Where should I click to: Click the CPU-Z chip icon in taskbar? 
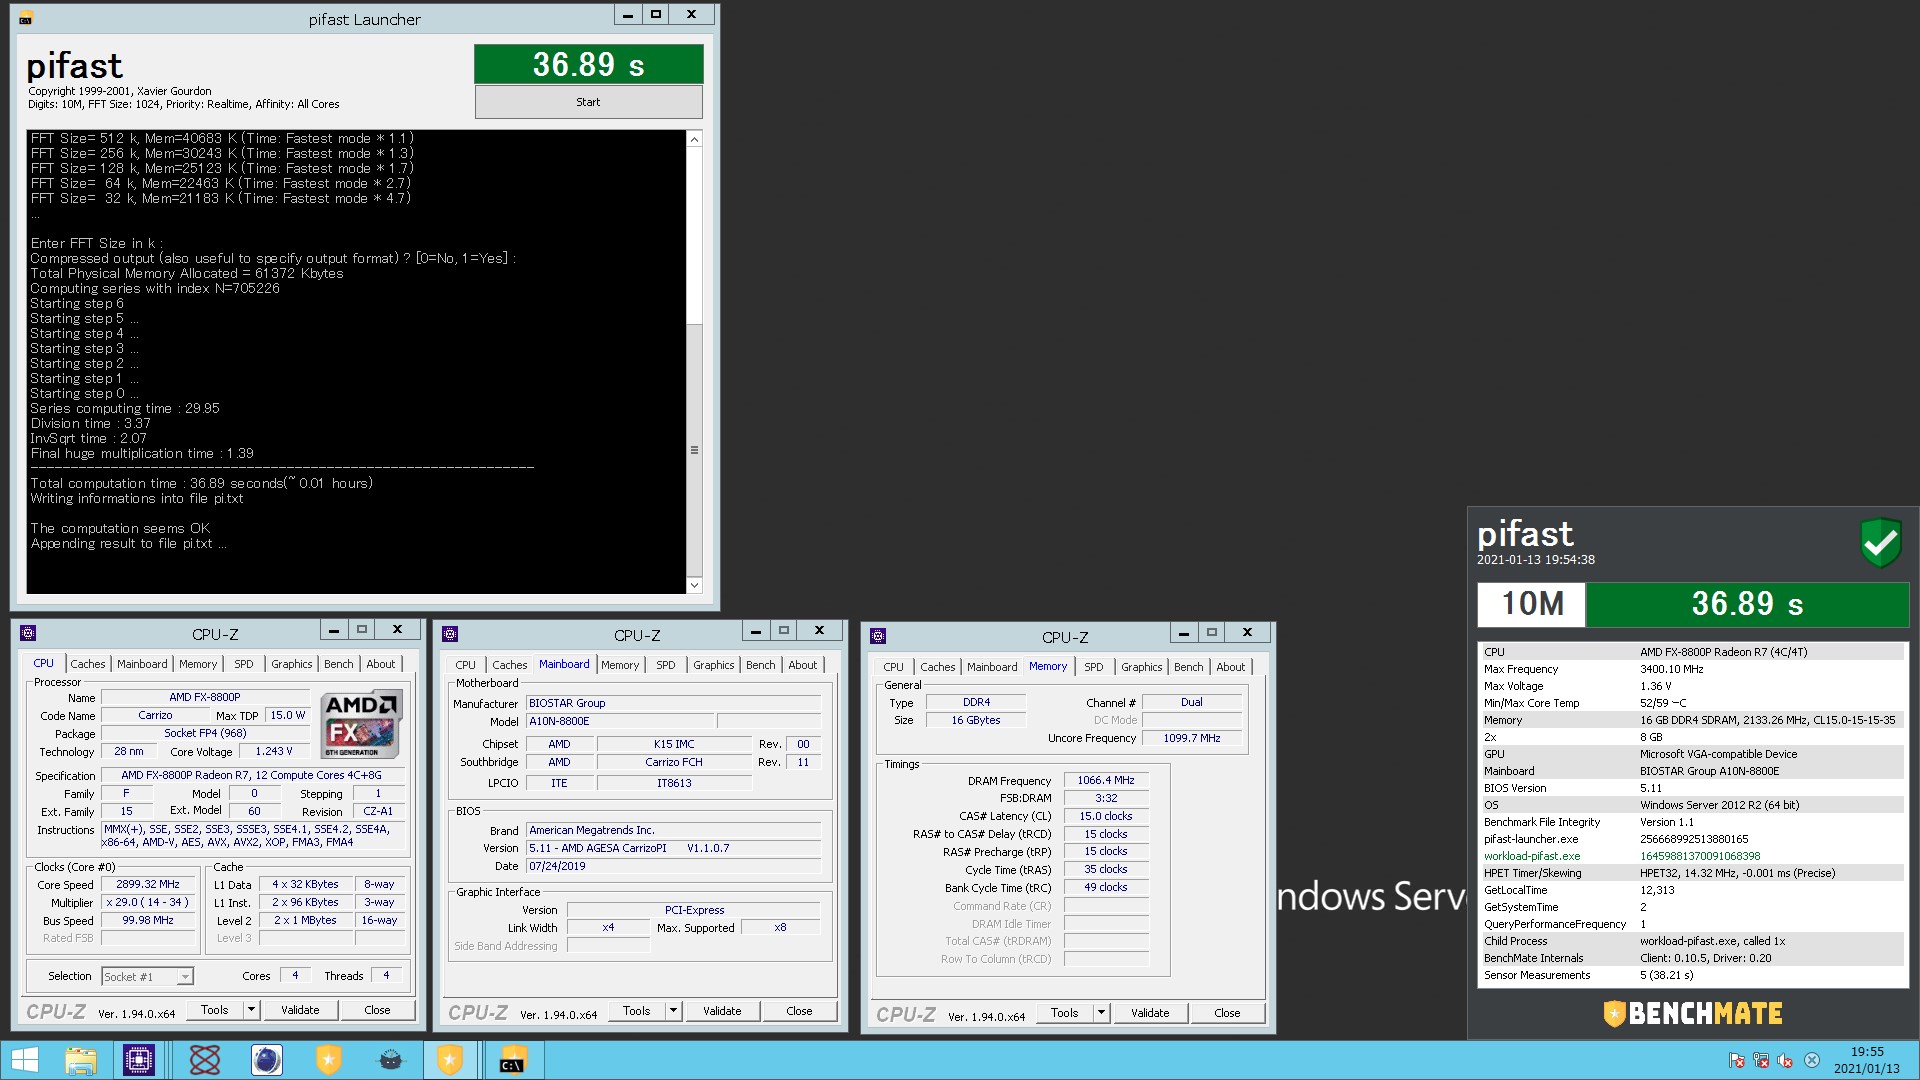(138, 1060)
